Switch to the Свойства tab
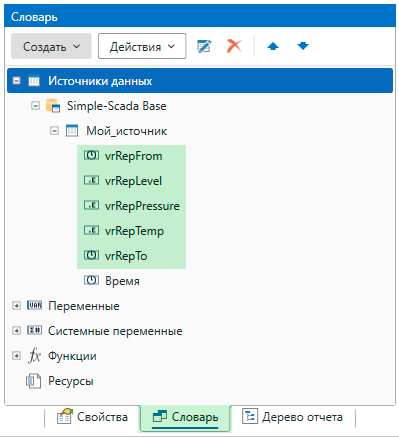This screenshot has width=399, height=437. click(92, 417)
